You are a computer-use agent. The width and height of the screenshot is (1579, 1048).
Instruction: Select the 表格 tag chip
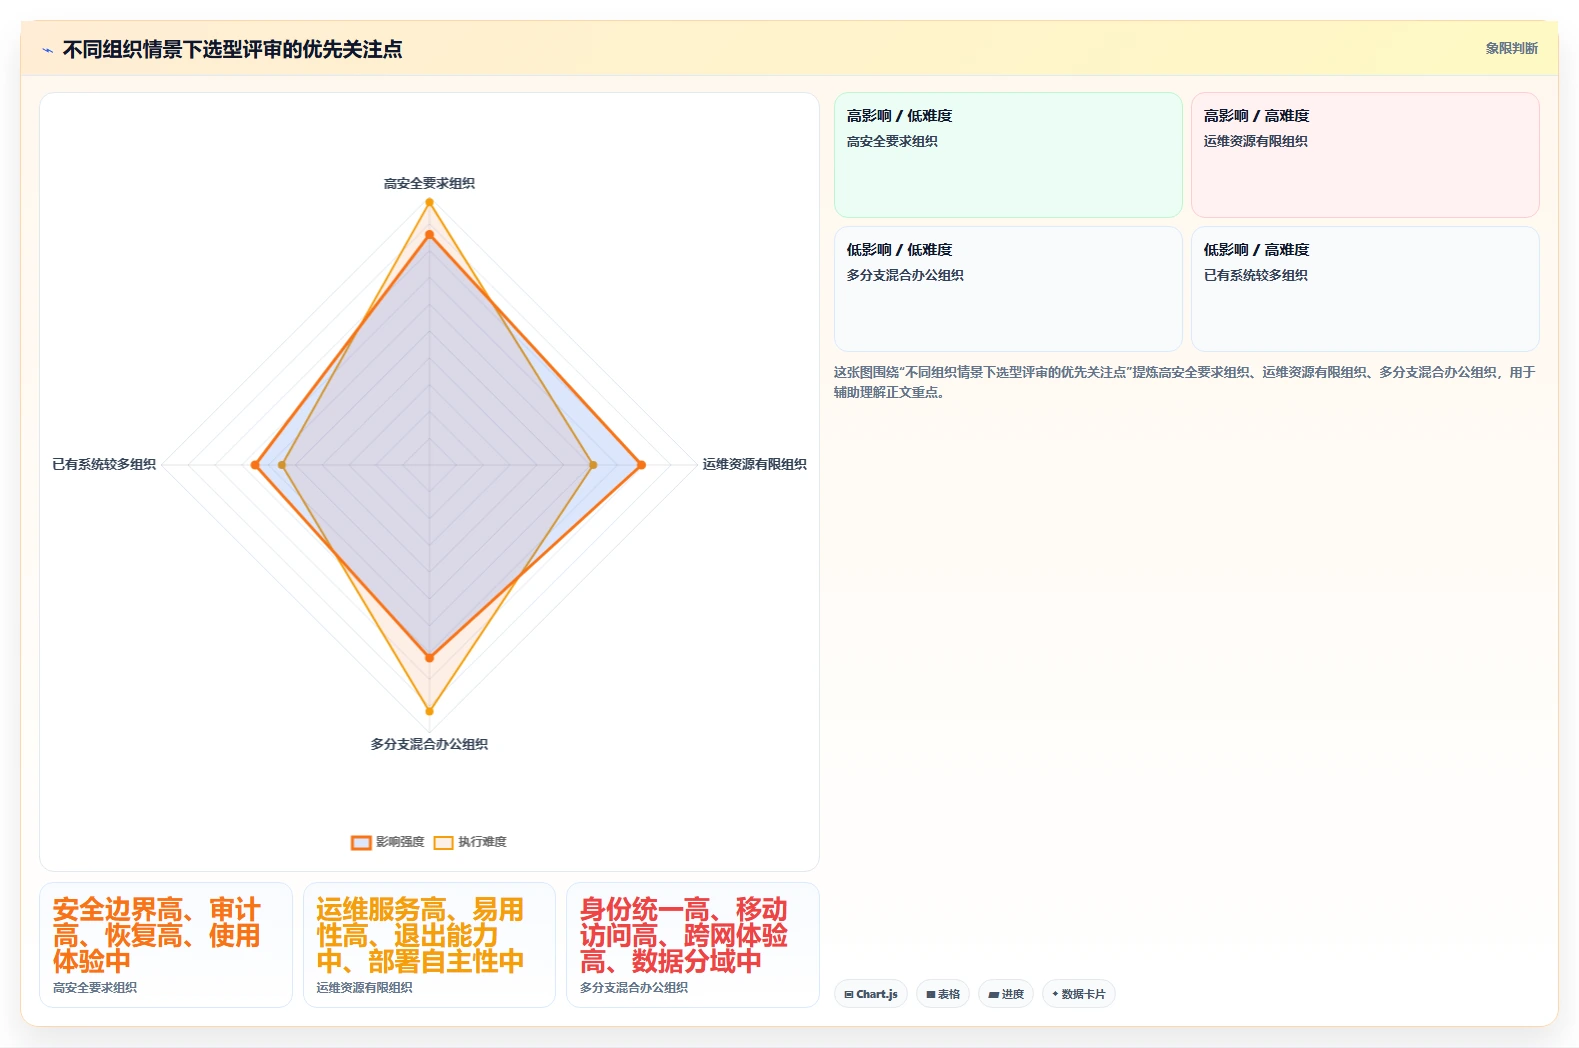pyautogui.click(x=943, y=994)
